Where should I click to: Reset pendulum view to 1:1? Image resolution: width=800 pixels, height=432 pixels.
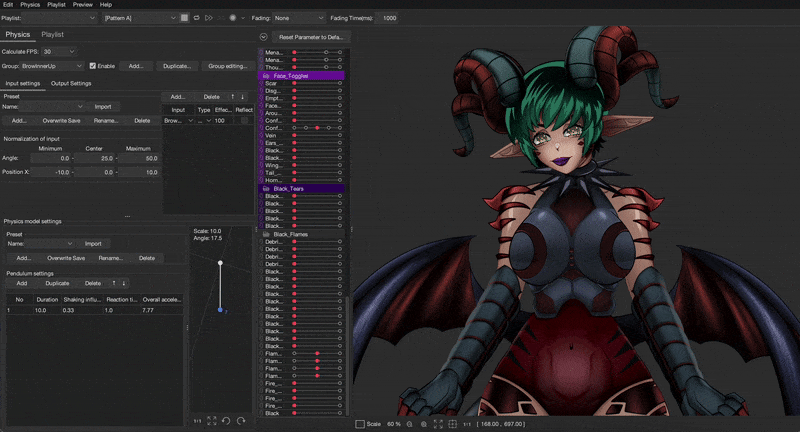(197, 421)
